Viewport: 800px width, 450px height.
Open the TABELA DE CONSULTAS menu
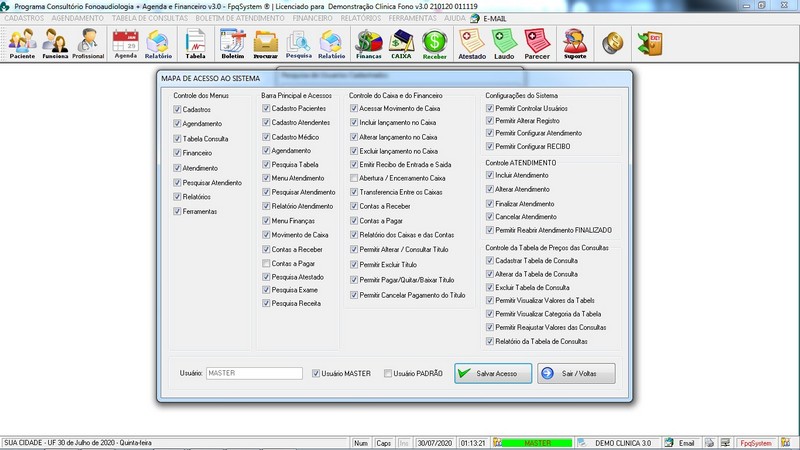[x=150, y=18]
